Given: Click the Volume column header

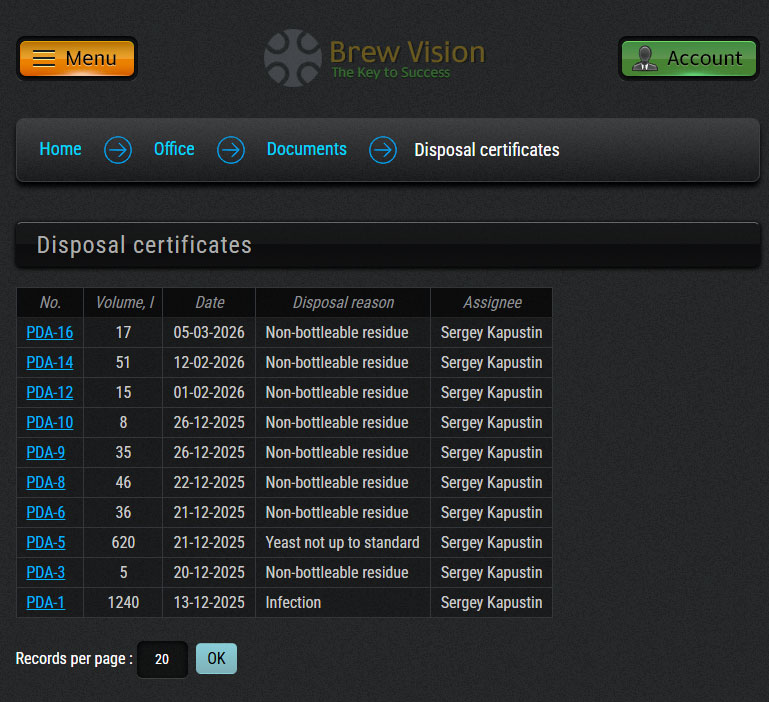Looking at the screenshot, I should [x=124, y=303].
